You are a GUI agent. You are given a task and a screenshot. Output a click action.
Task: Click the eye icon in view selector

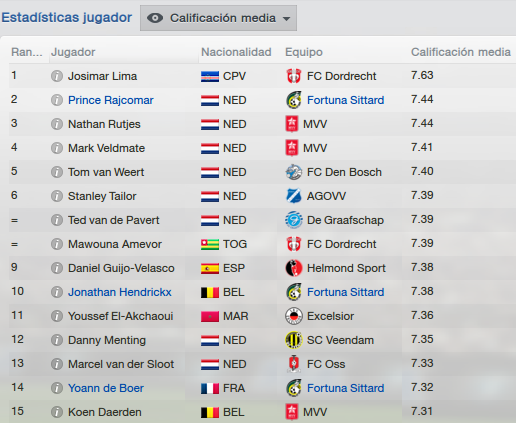pyautogui.click(x=155, y=18)
